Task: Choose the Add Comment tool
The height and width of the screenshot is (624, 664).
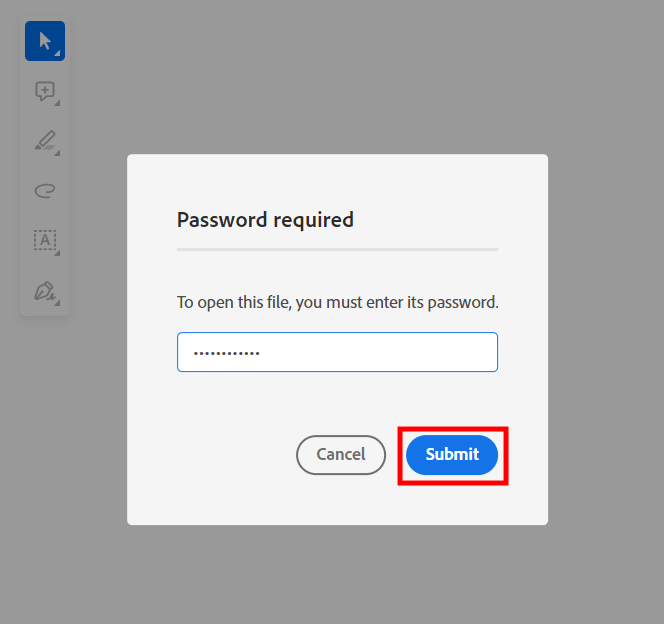Action: (44, 91)
